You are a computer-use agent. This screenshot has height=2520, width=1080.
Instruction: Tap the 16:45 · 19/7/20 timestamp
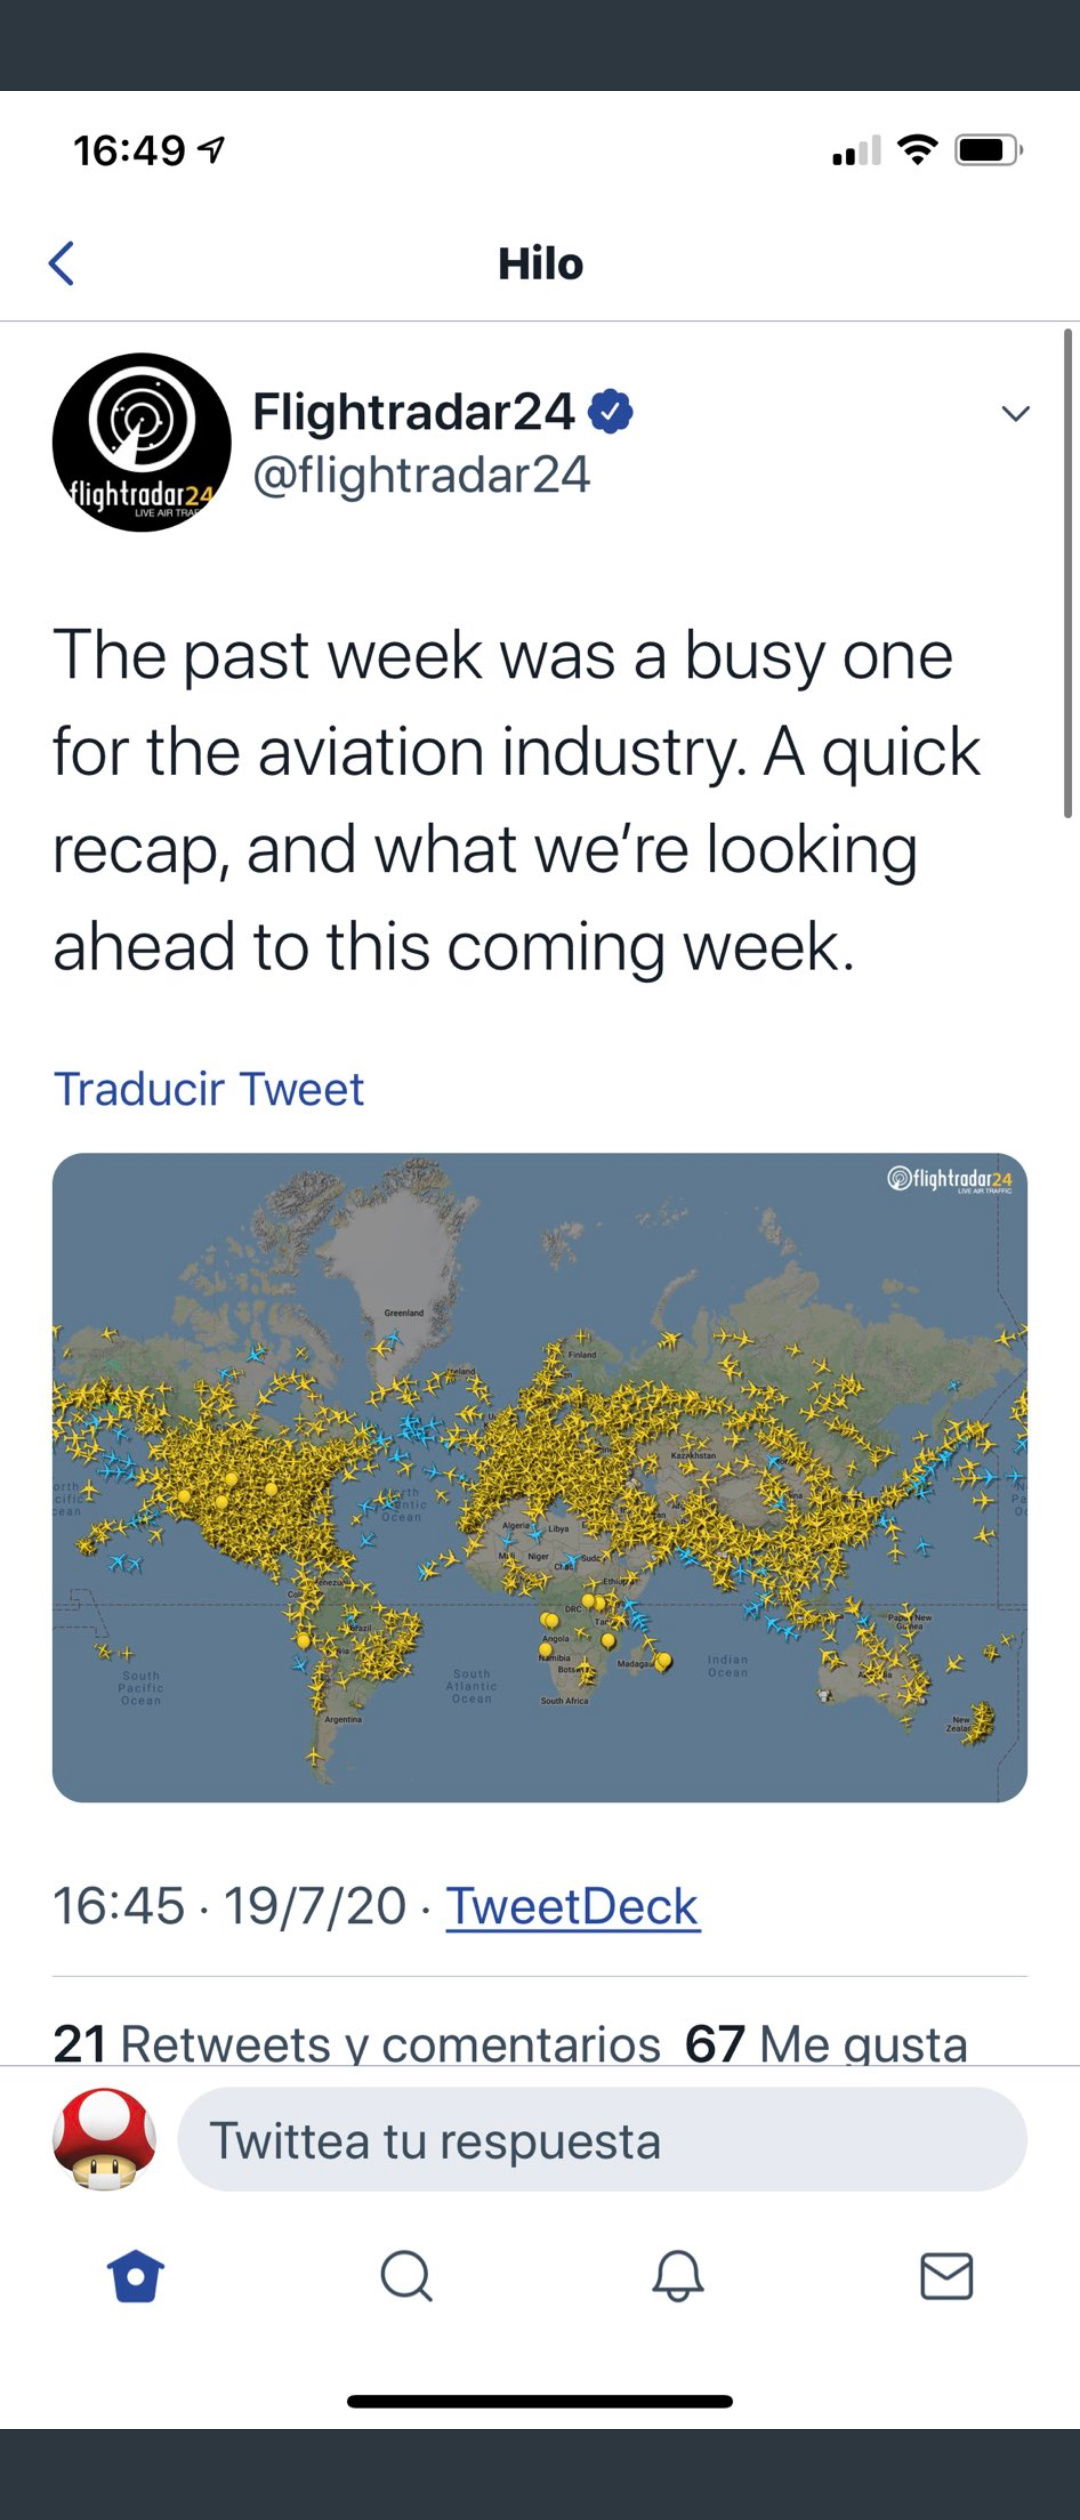point(229,1906)
